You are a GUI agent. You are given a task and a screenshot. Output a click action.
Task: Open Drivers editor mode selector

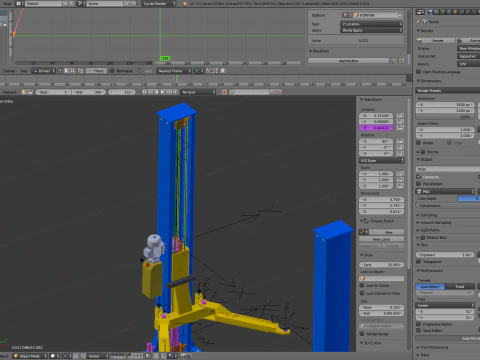(x=44, y=71)
